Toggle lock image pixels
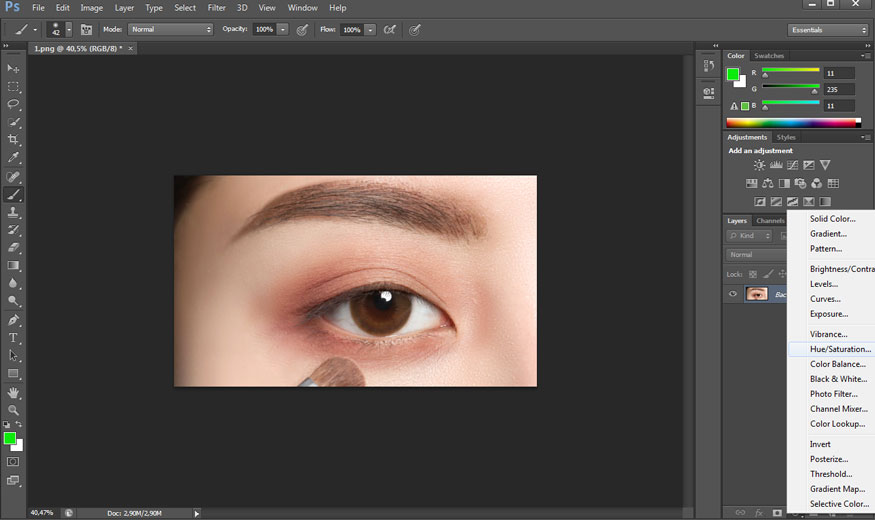The height and width of the screenshot is (520, 875). (x=768, y=274)
